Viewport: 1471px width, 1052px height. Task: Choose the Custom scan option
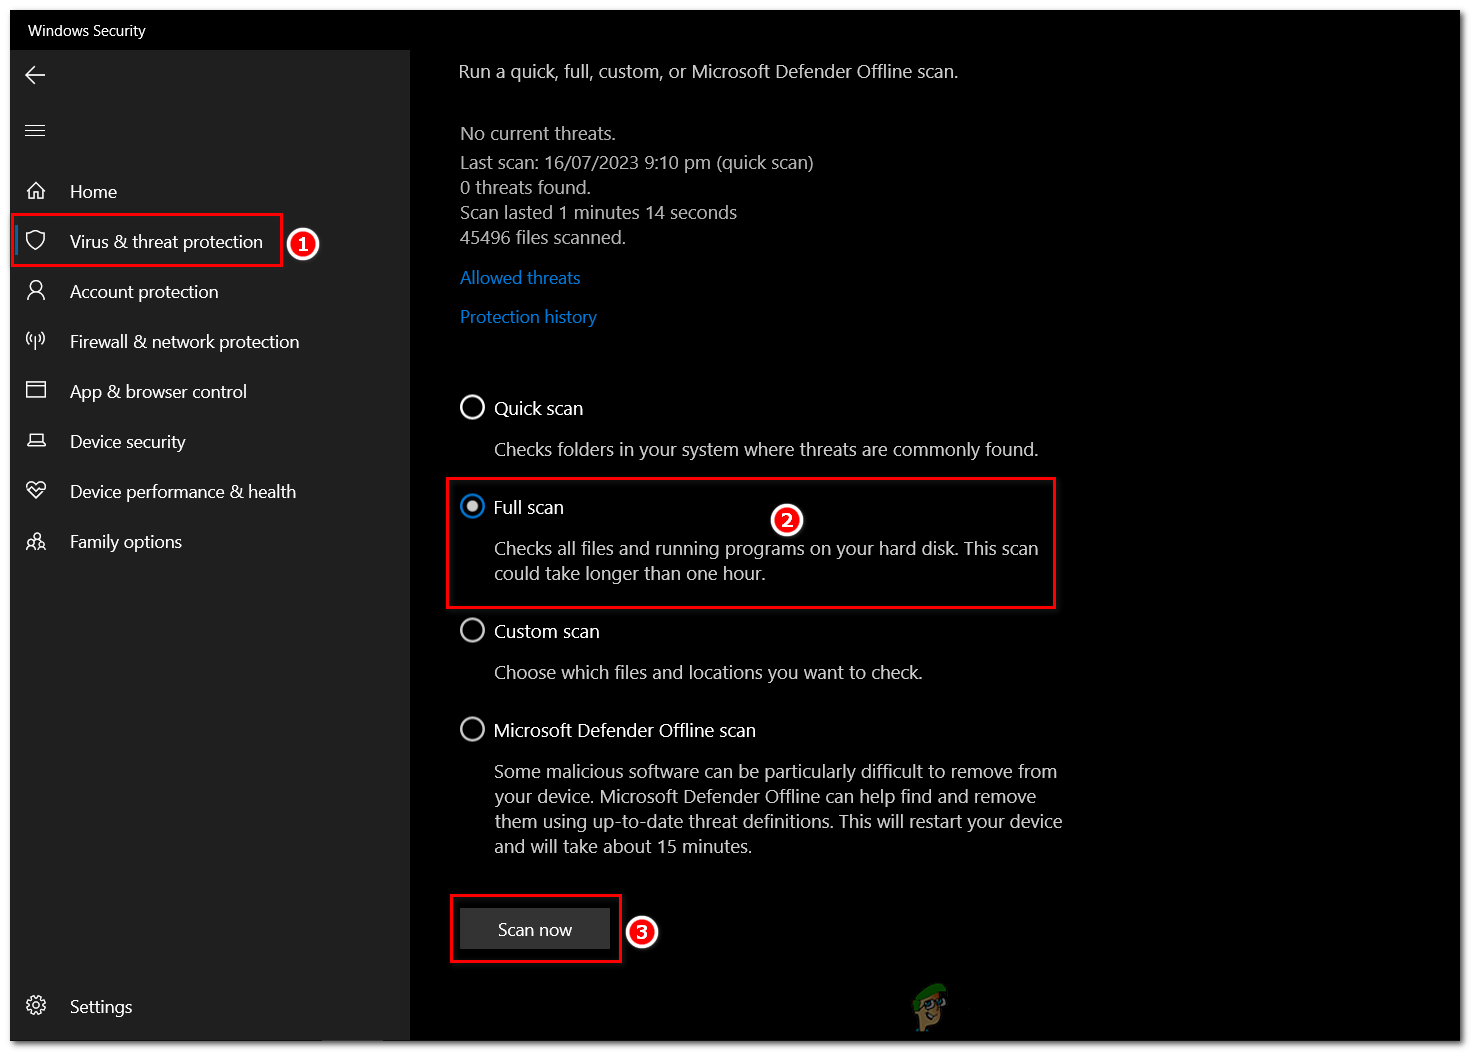472,630
